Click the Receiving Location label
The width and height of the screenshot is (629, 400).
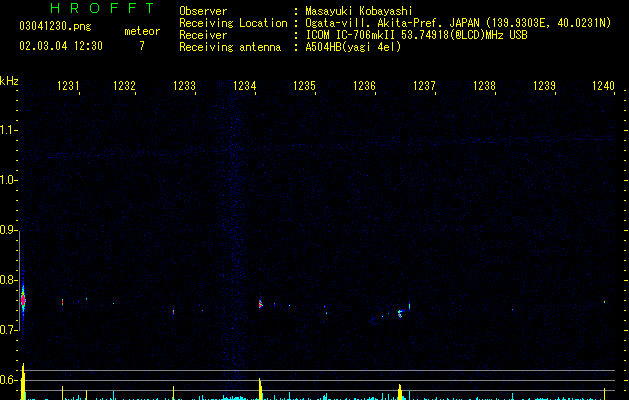tap(233, 23)
